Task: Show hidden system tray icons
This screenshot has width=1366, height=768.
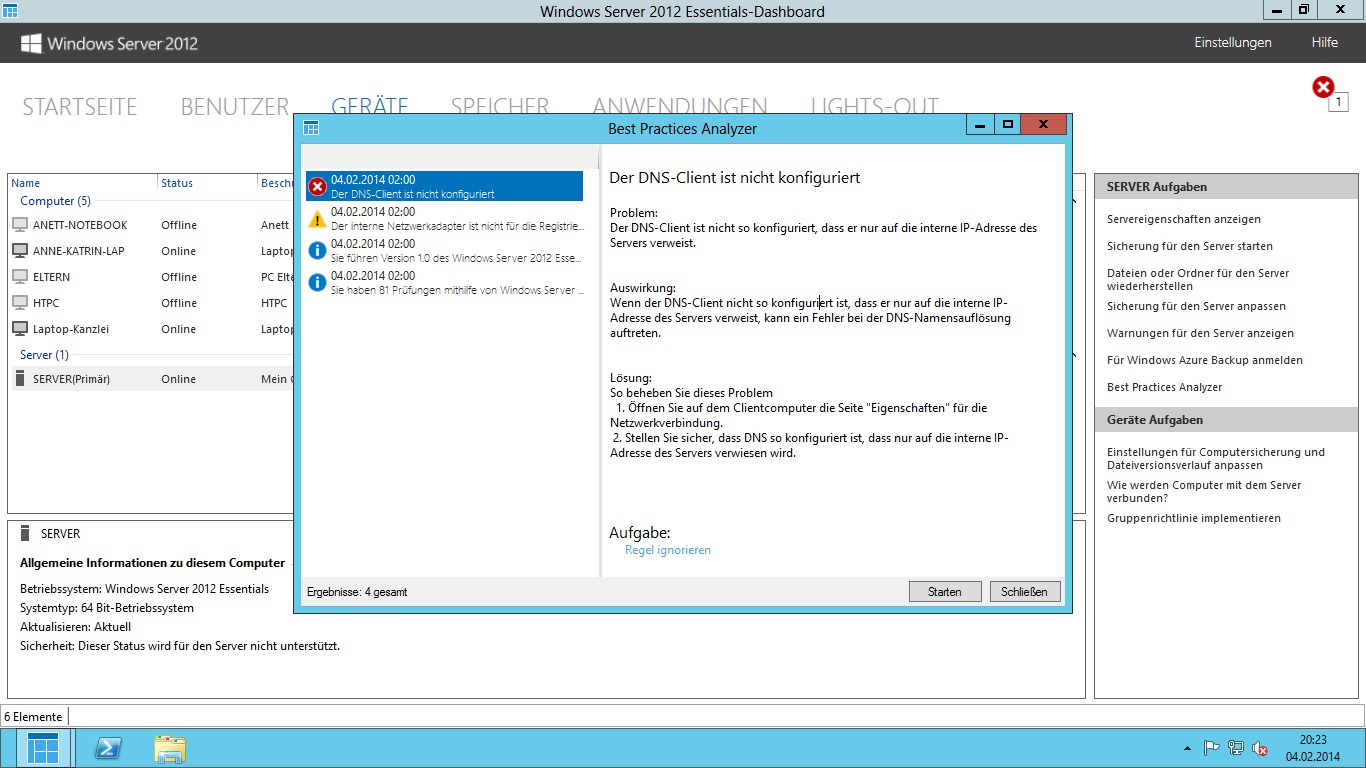Action: pyautogui.click(x=1187, y=748)
